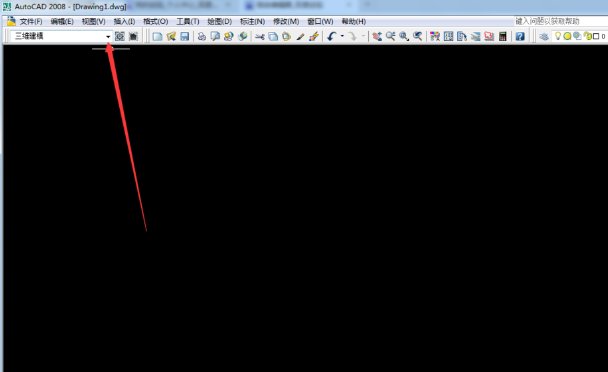608x372 pixels.
Task: Open the Tool Palettes icon
Action: [x=462, y=36]
